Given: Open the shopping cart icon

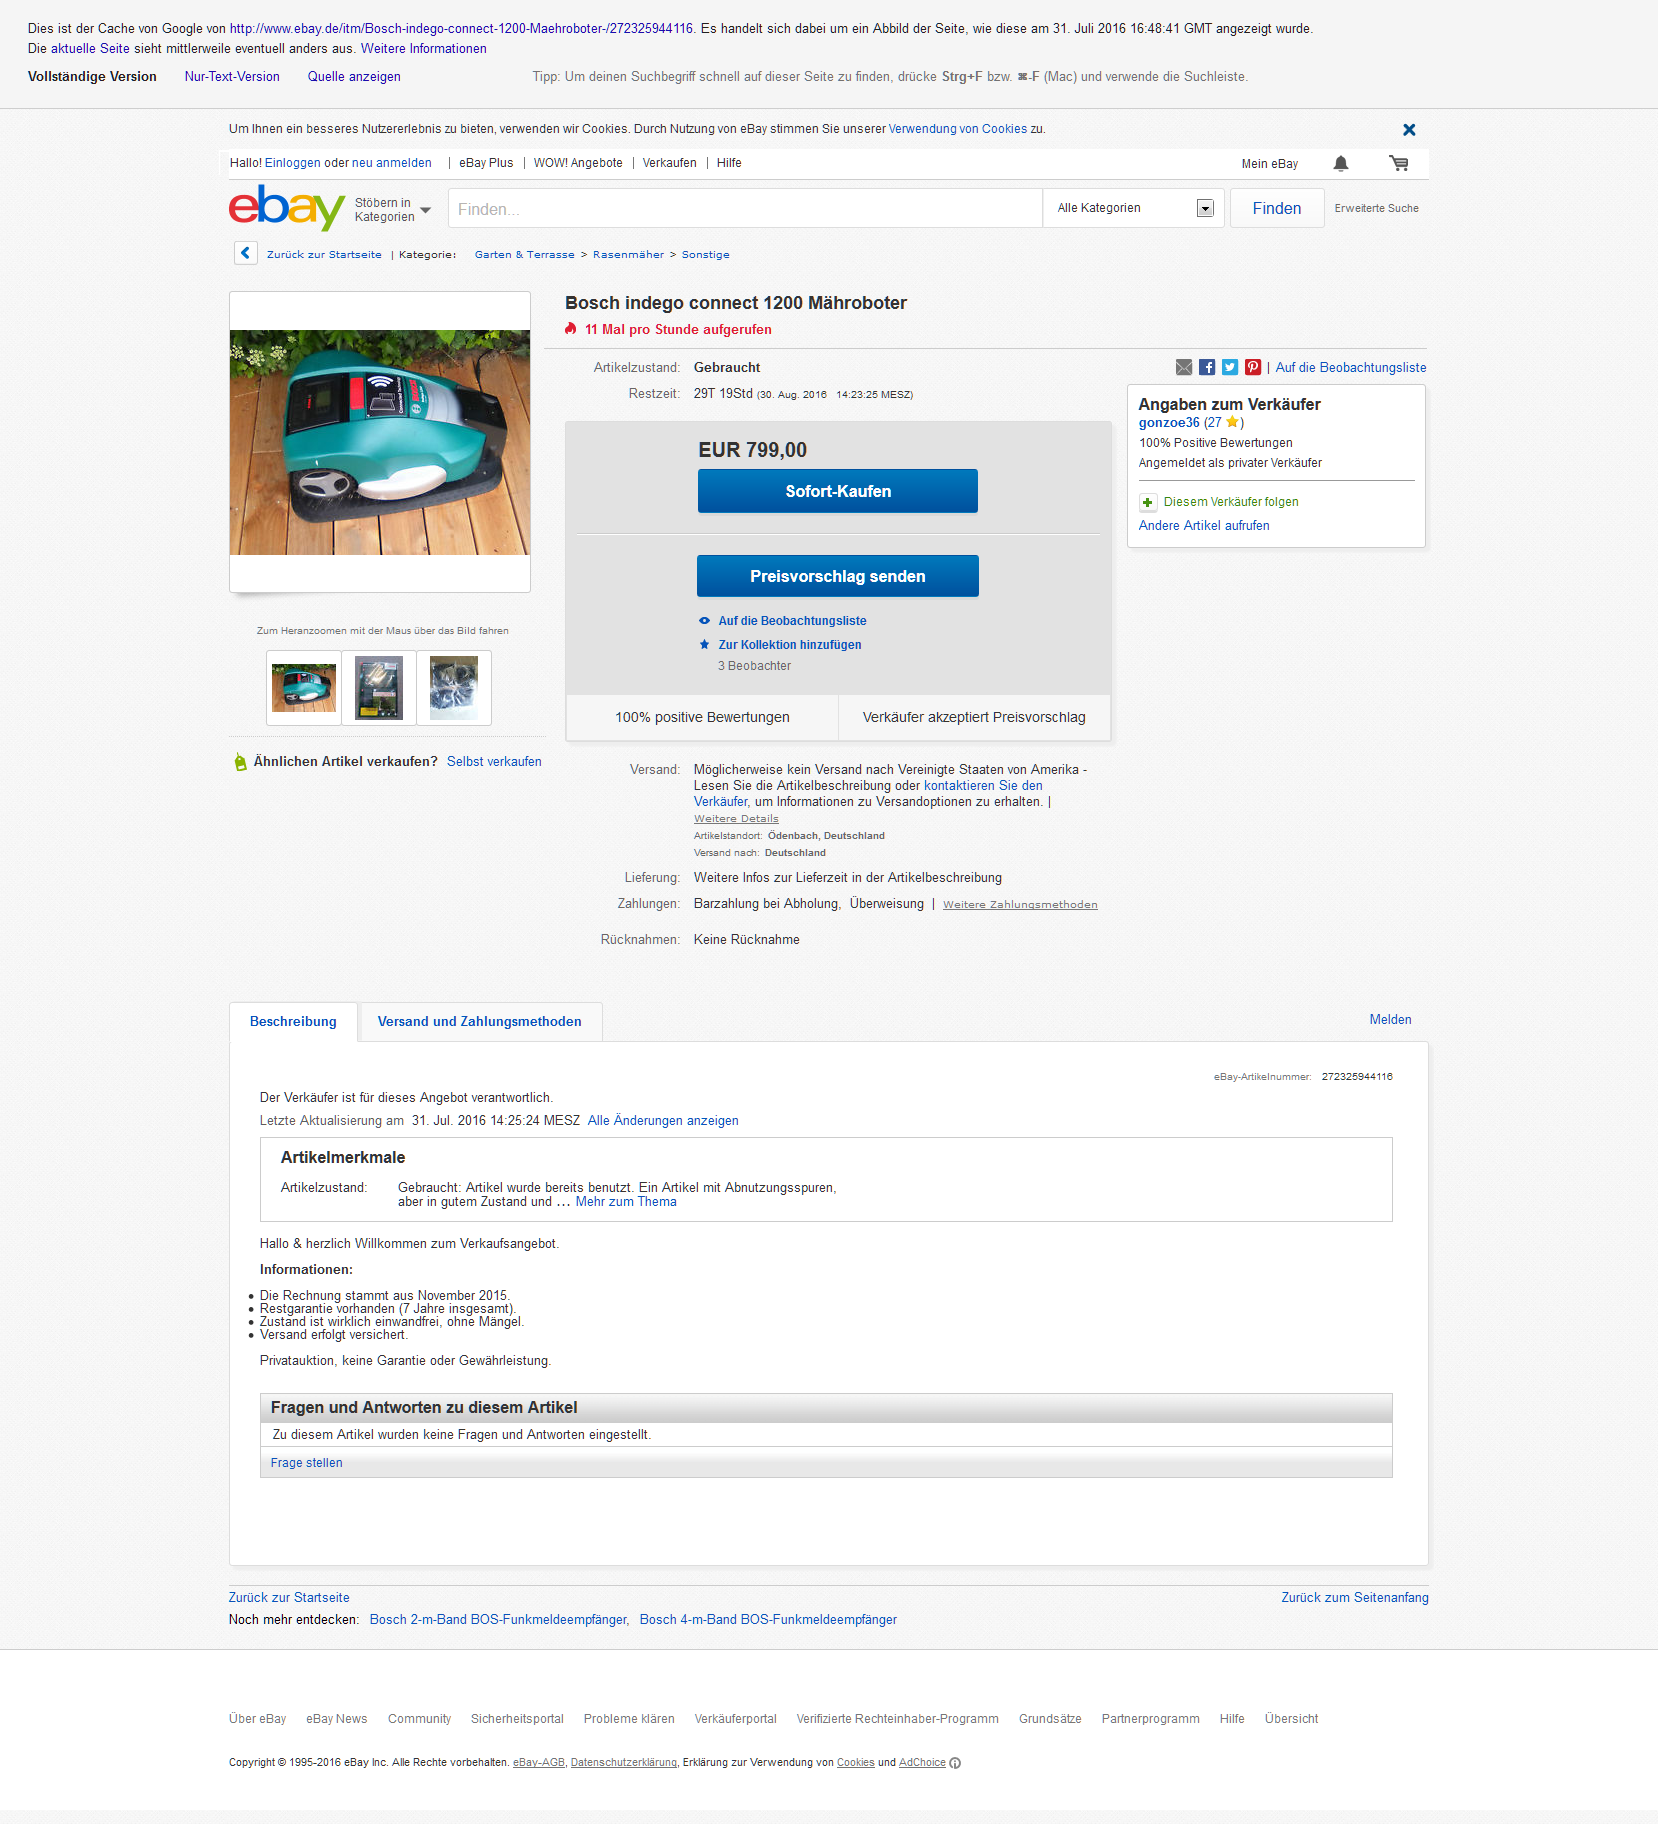Looking at the screenshot, I should 1398,163.
